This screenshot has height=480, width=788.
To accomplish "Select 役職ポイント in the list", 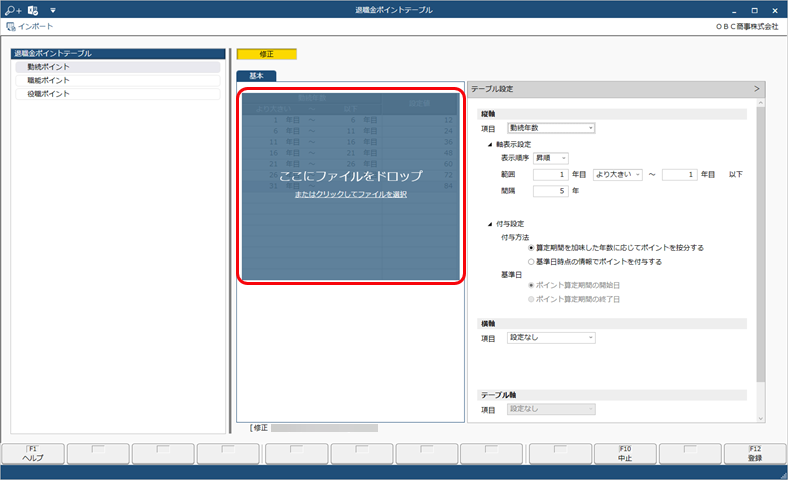I will tap(118, 94).
